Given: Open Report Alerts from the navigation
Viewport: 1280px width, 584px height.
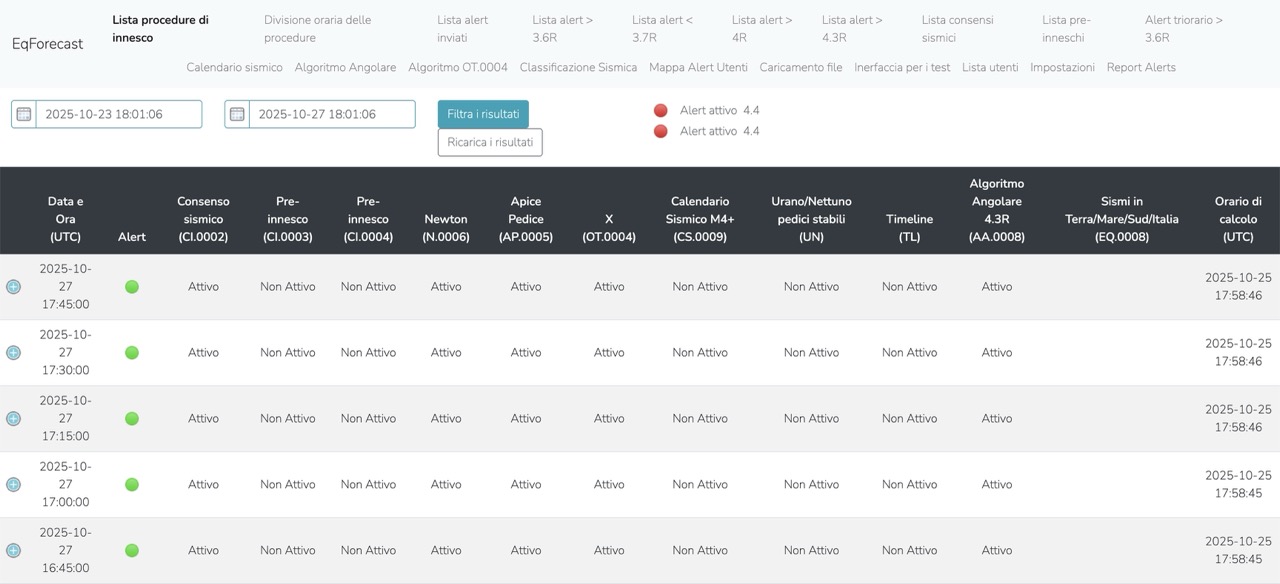Looking at the screenshot, I should [1141, 67].
